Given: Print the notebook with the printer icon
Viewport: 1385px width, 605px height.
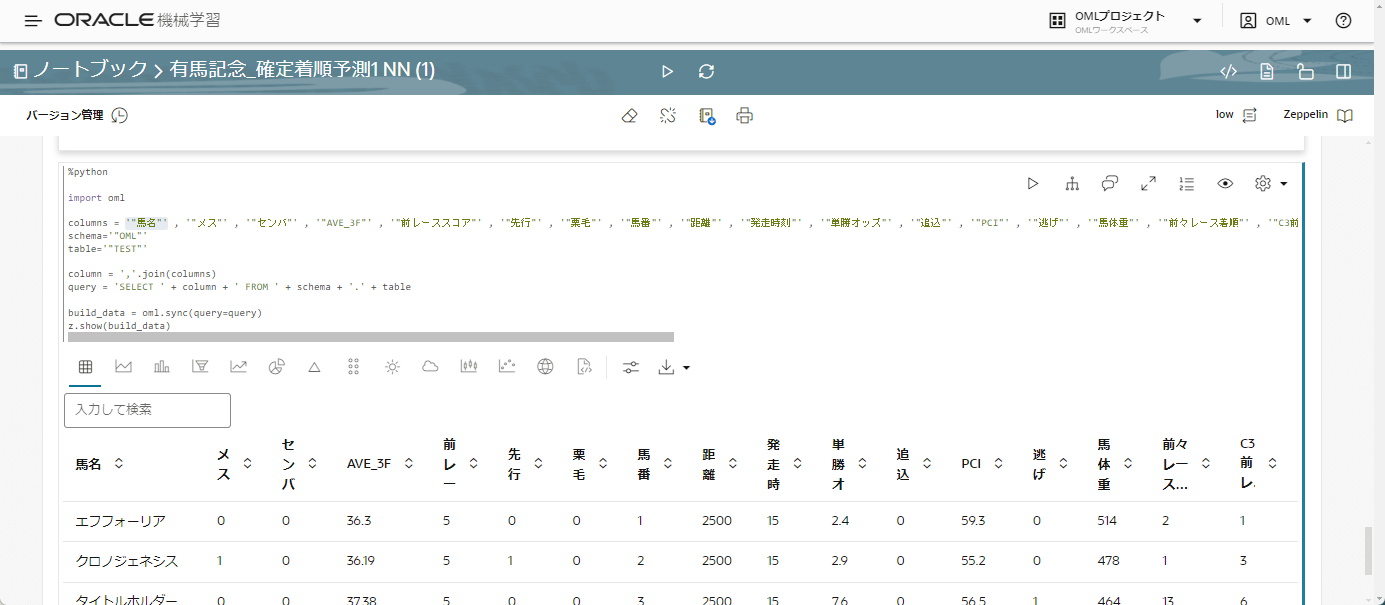Looking at the screenshot, I should [x=744, y=116].
